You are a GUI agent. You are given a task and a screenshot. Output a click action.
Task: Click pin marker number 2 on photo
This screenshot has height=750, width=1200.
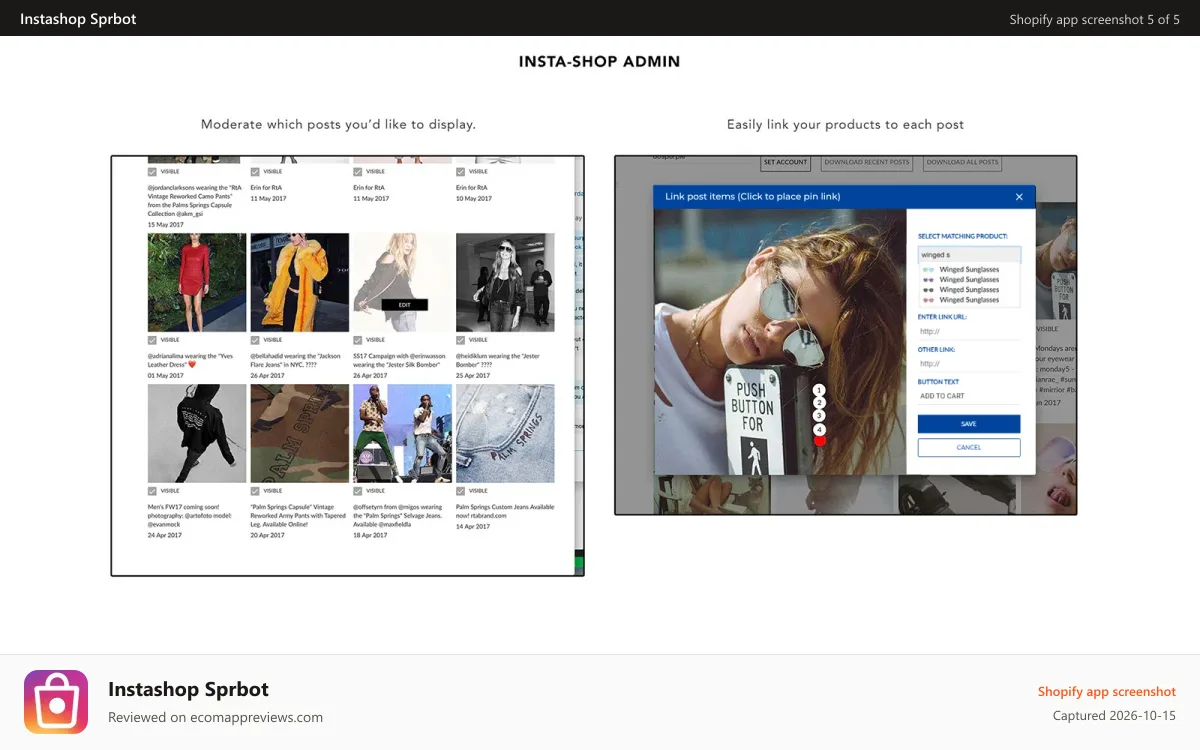click(x=819, y=403)
